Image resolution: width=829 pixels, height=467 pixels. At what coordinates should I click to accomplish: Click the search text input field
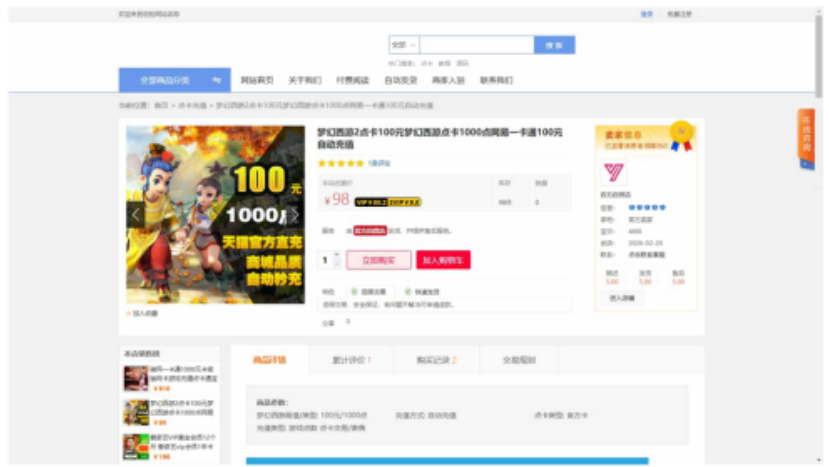[x=476, y=45]
